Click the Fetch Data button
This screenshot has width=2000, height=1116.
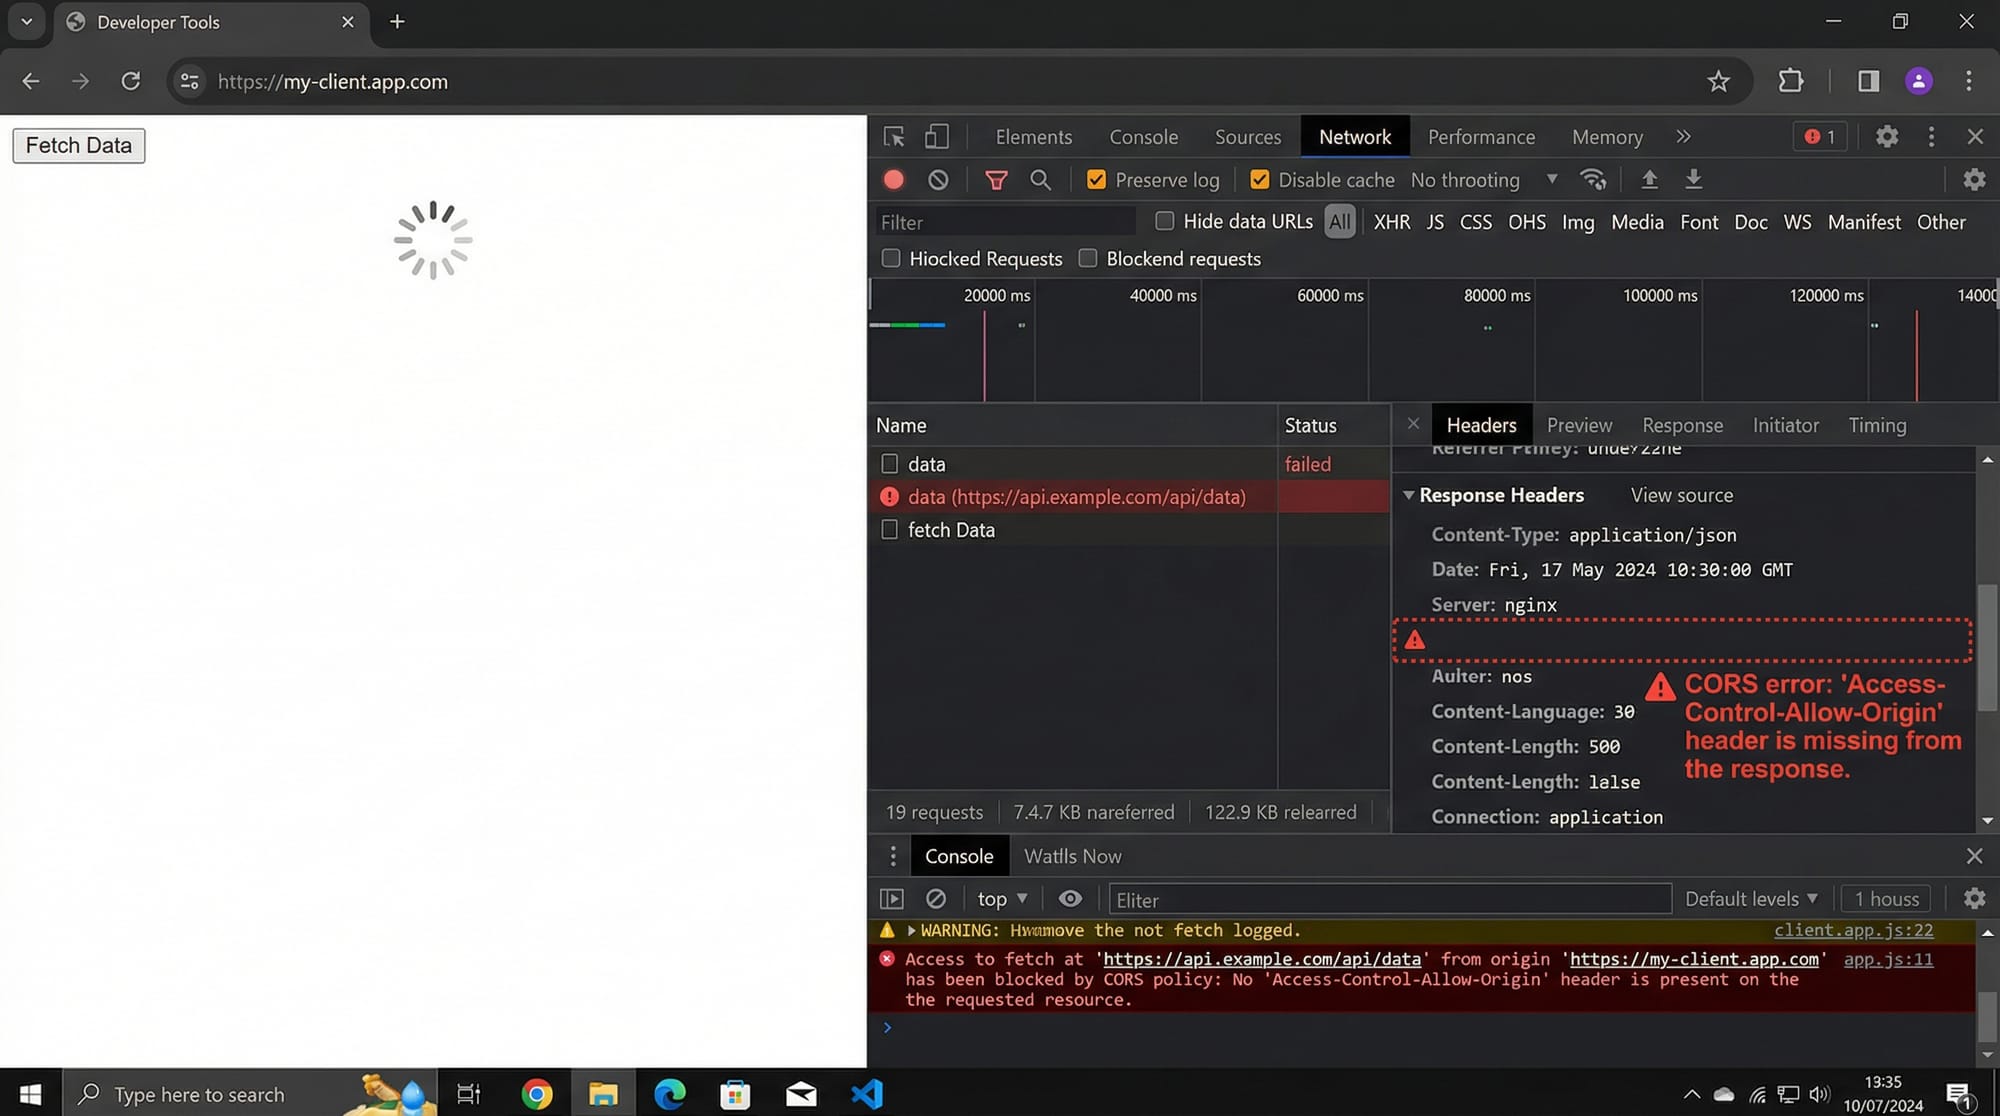(78, 145)
